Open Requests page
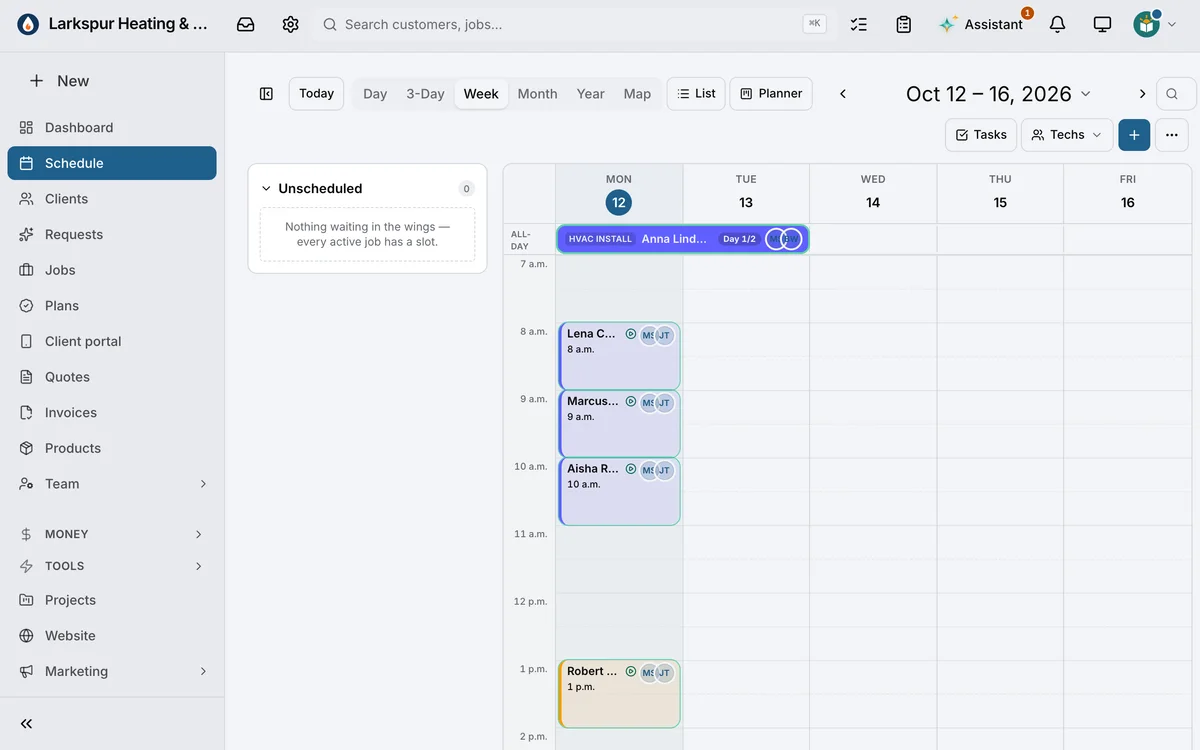Image resolution: width=1200 pixels, height=750 pixels. pos(112,234)
